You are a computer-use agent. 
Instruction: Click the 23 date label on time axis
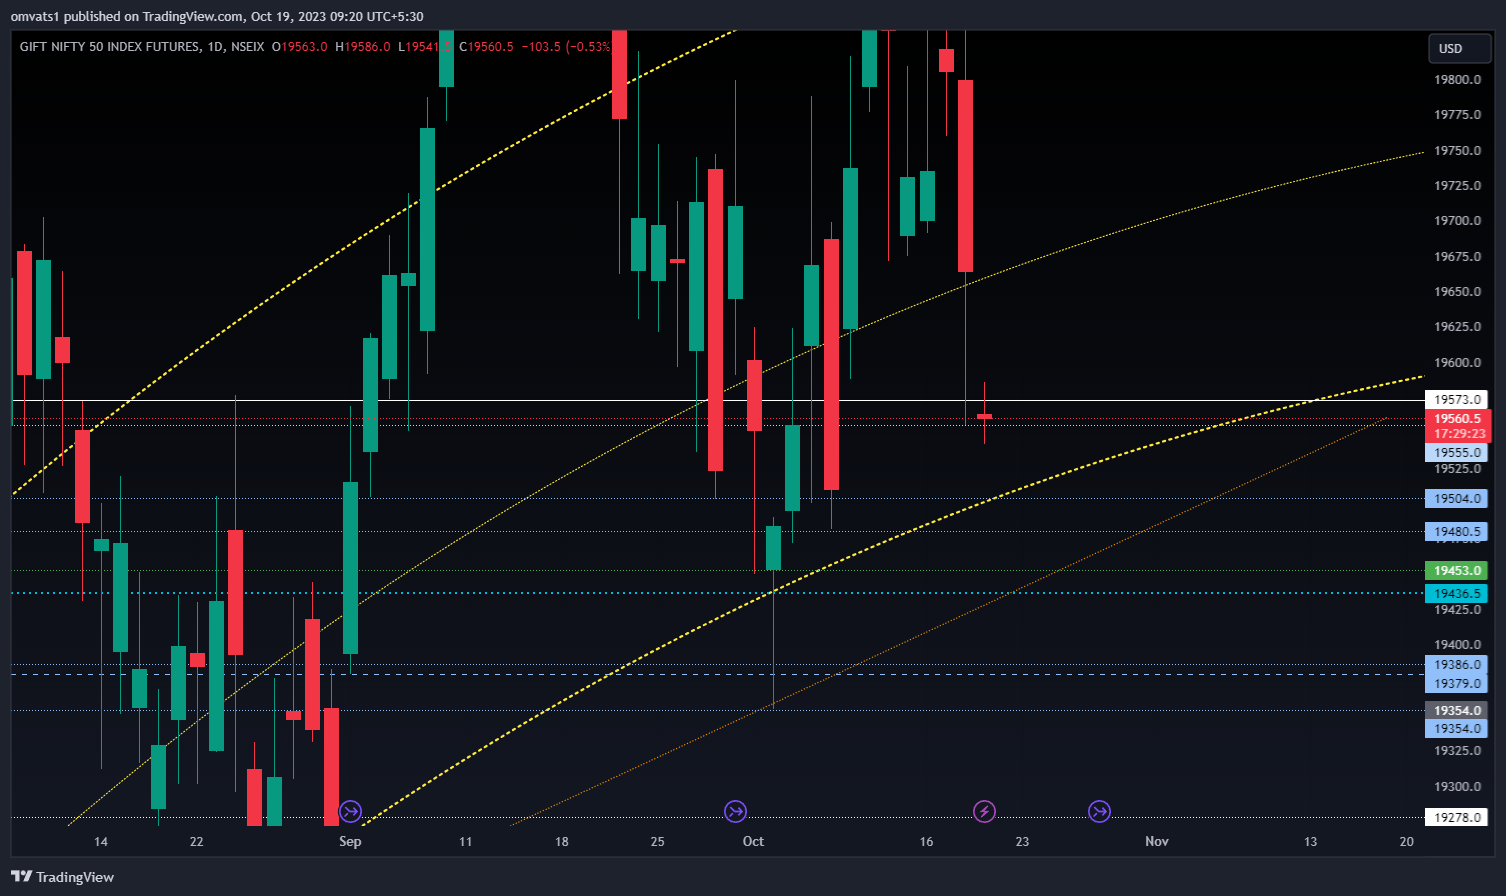[1022, 842]
